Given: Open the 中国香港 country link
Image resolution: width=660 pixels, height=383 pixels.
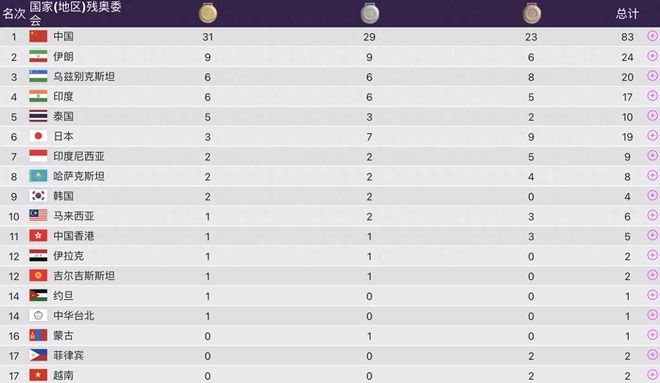Looking at the screenshot, I should 74,236.
